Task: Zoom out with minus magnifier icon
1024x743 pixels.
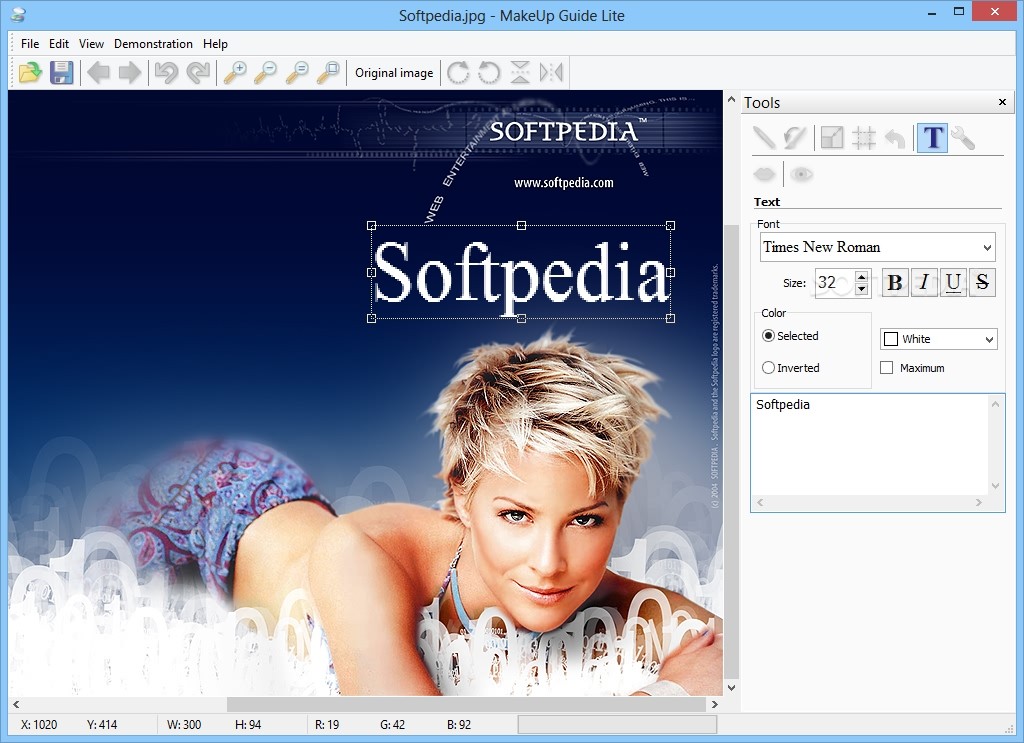Action: point(266,72)
